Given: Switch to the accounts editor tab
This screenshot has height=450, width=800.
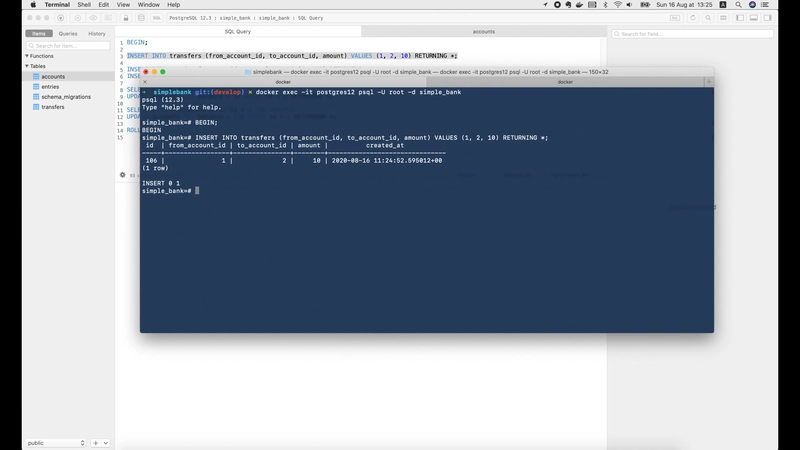Looking at the screenshot, I should (483, 32).
